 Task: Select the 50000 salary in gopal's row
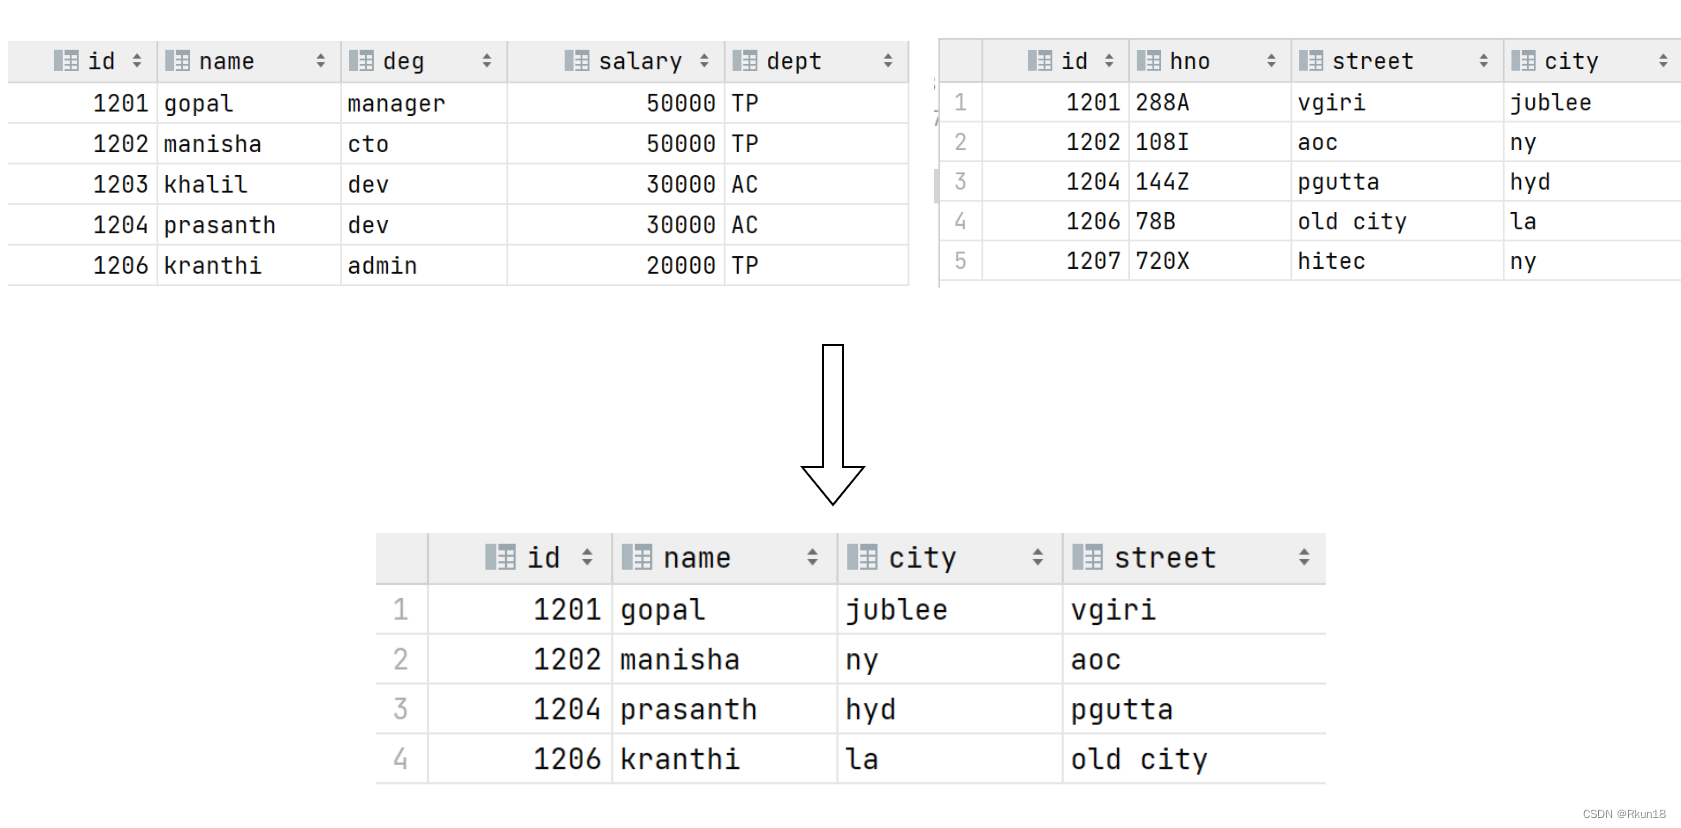click(x=616, y=103)
